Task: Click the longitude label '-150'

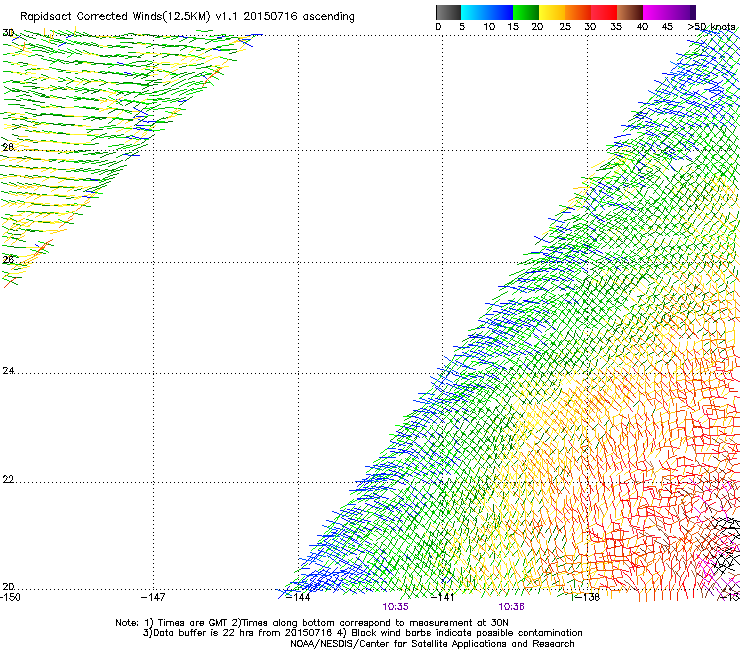Action: point(10,598)
